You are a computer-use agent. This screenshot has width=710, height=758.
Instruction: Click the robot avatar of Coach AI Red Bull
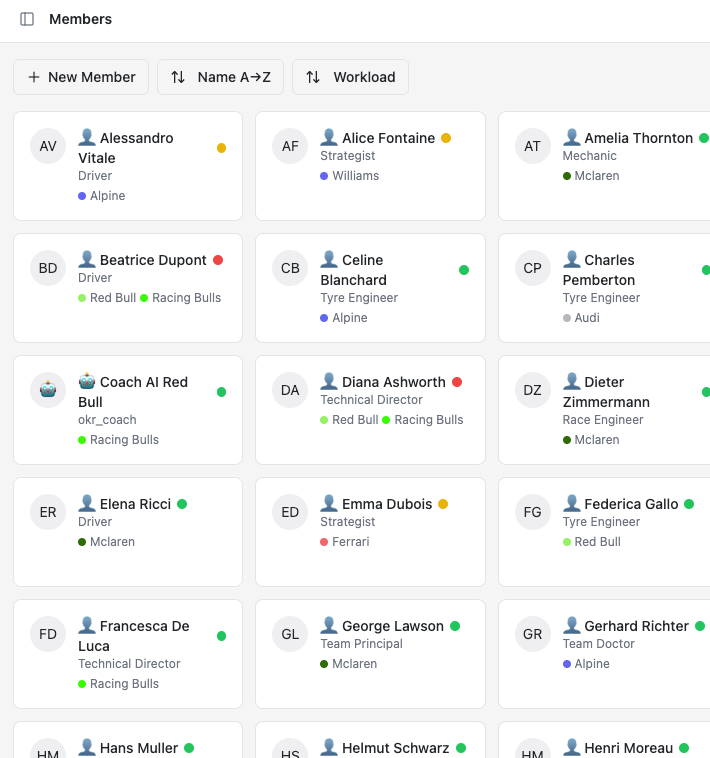click(48, 390)
